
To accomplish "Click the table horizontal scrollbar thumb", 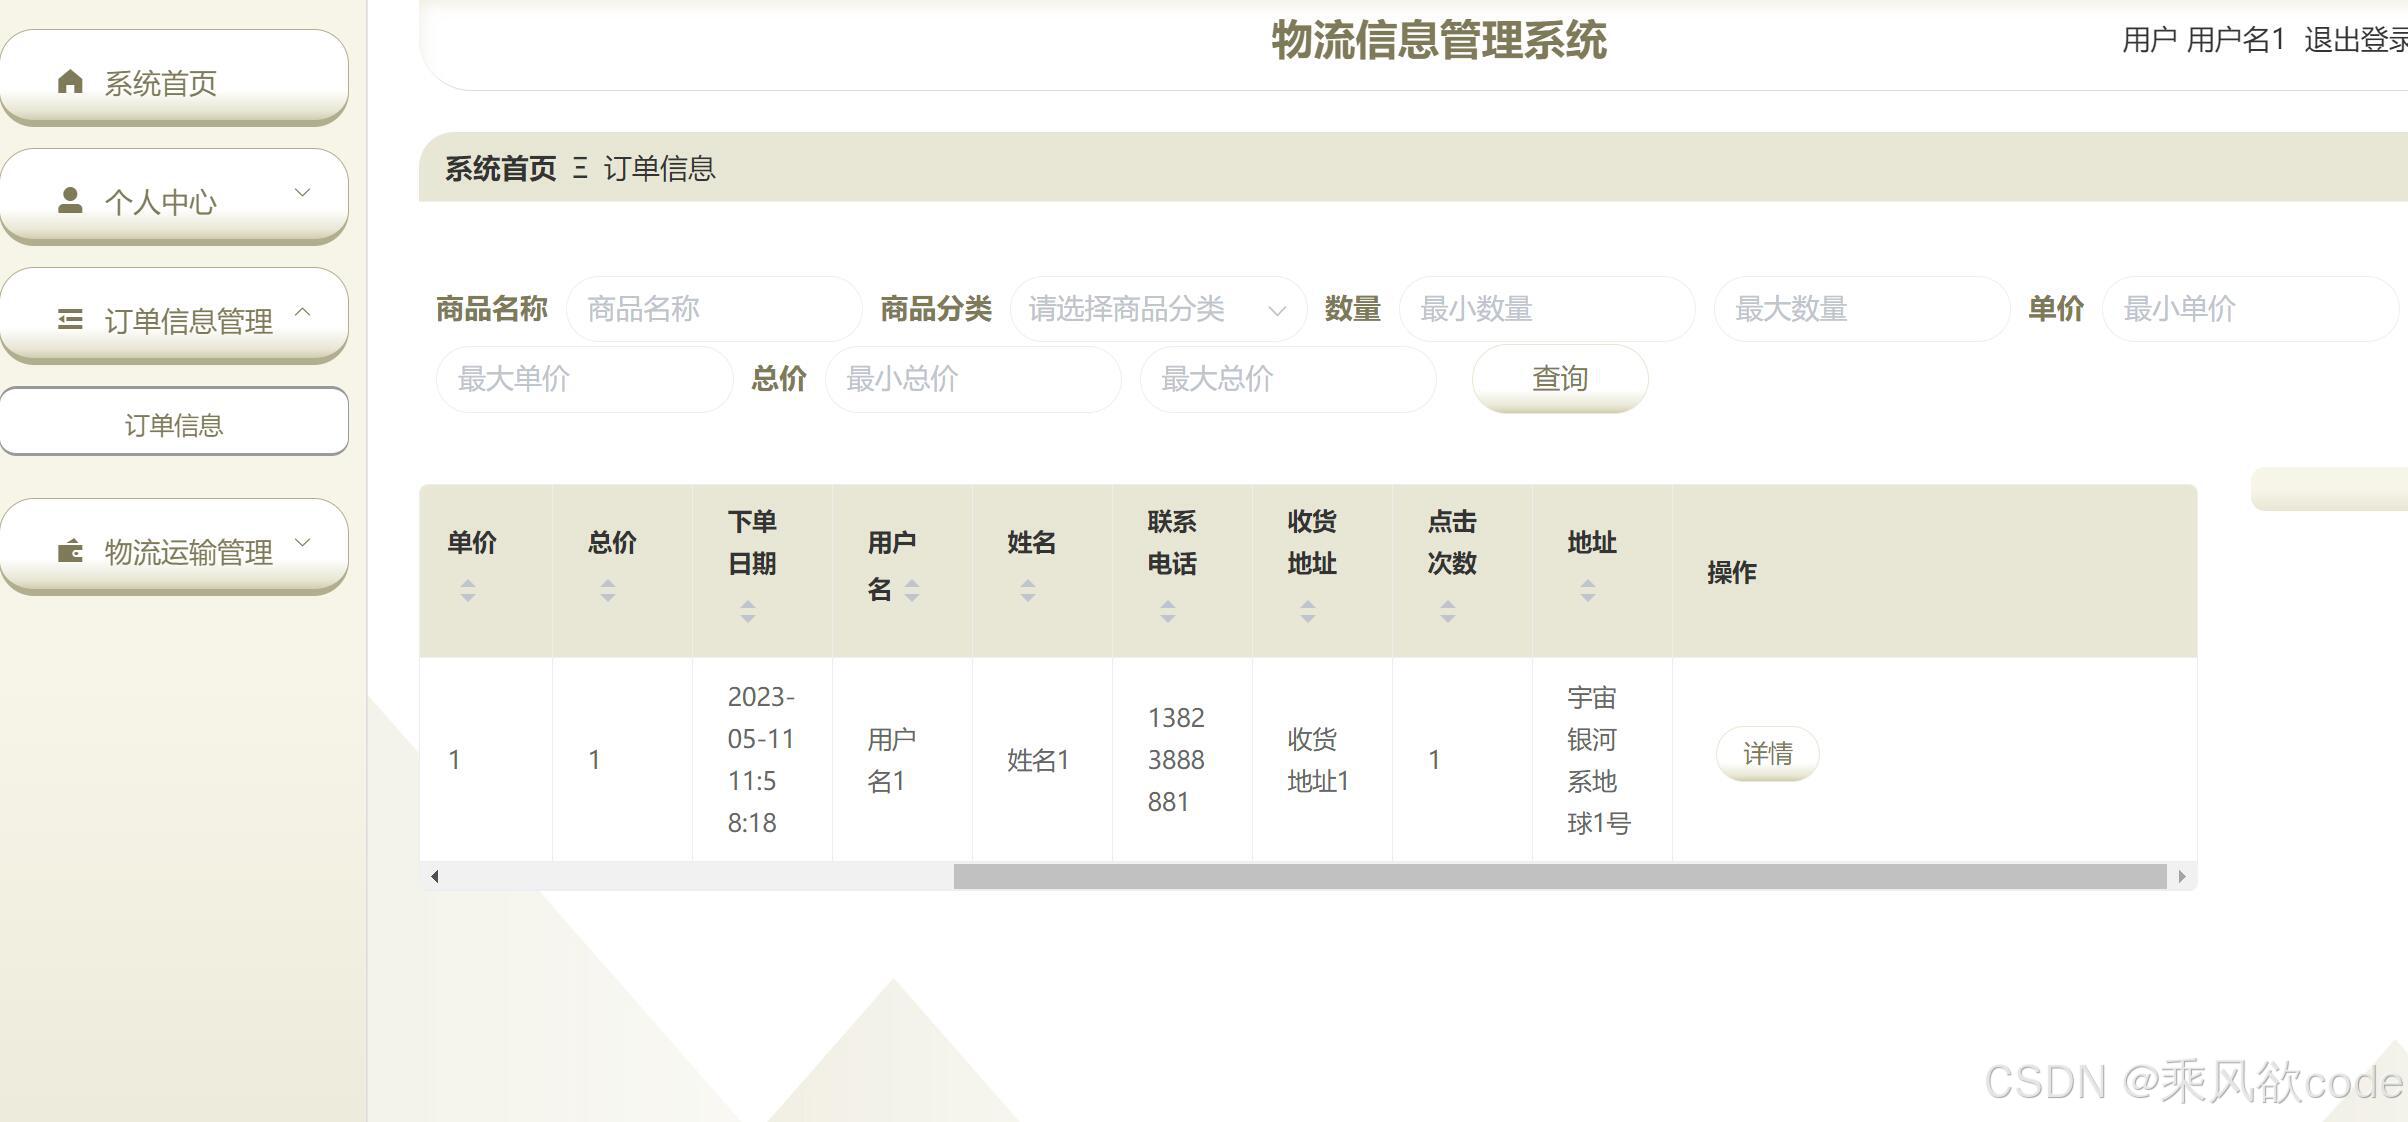I will (1558, 877).
